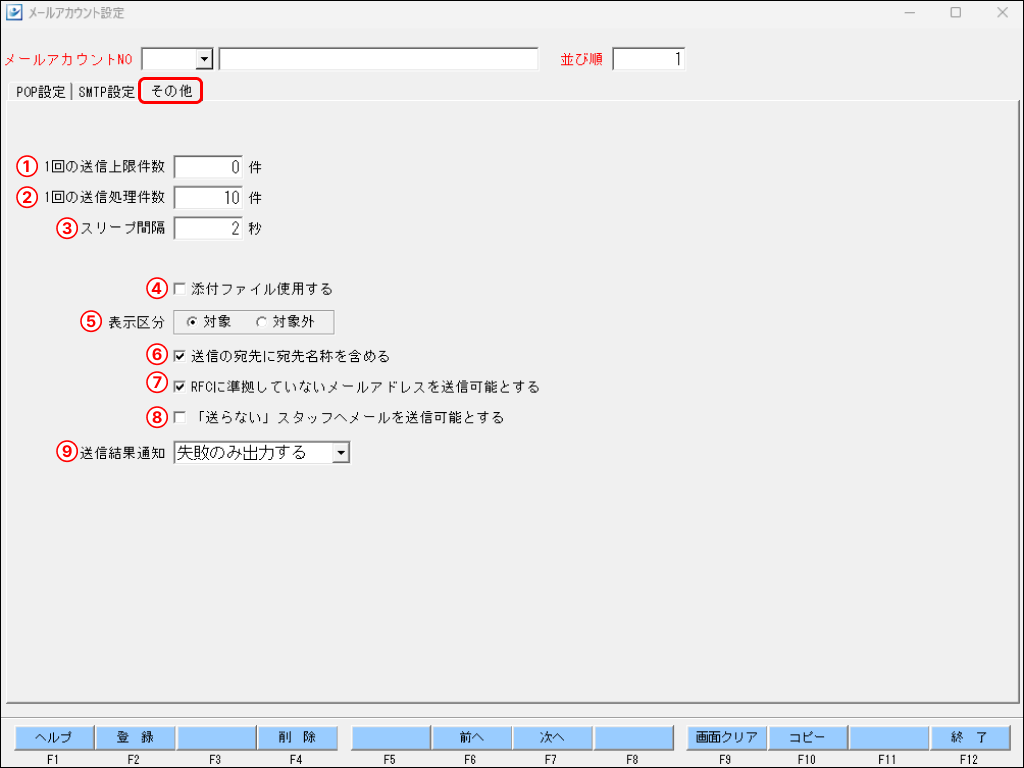
Task: Click the account name field beside メールアカウントNO
Action: click(x=379, y=59)
